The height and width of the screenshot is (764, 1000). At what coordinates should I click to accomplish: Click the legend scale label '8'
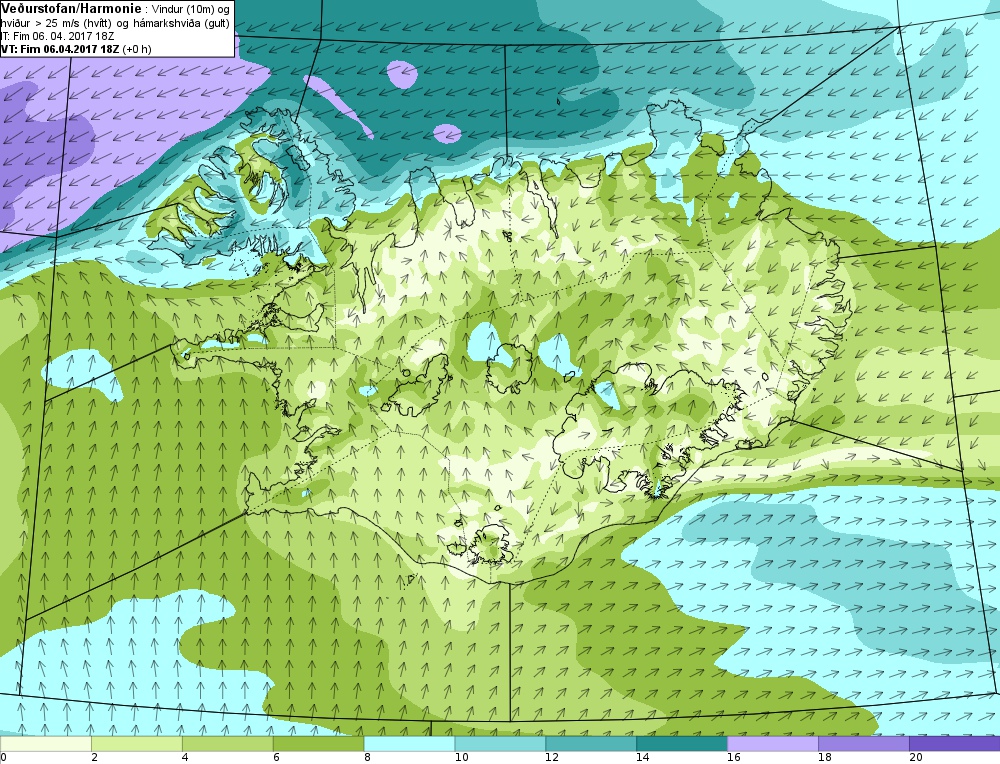coord(367,757)
